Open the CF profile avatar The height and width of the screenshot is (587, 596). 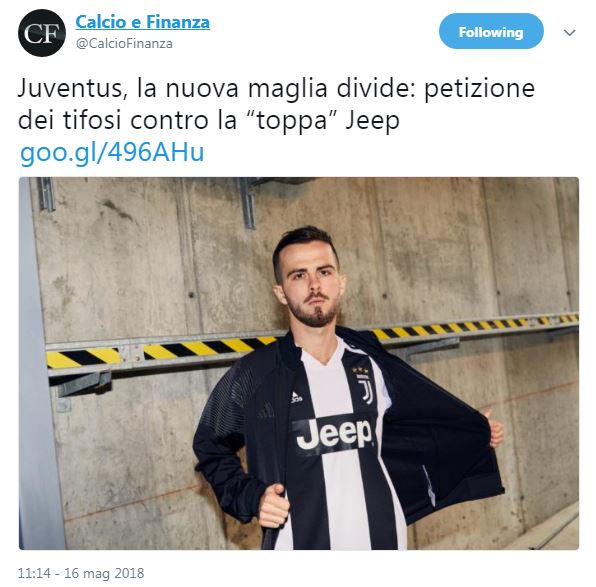click(x=42, y=33)
